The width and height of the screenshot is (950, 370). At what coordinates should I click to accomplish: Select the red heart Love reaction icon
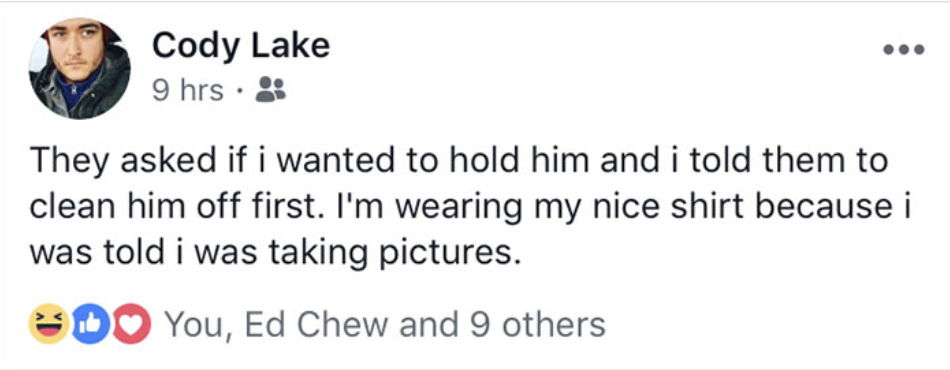131,325
